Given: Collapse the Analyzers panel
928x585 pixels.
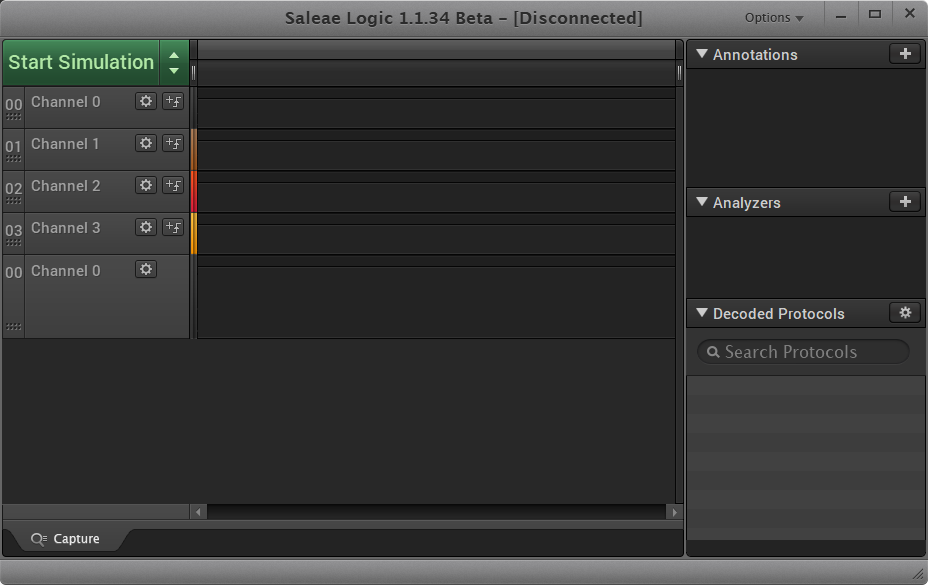Looking at the screenshot, I should (702, 202).
